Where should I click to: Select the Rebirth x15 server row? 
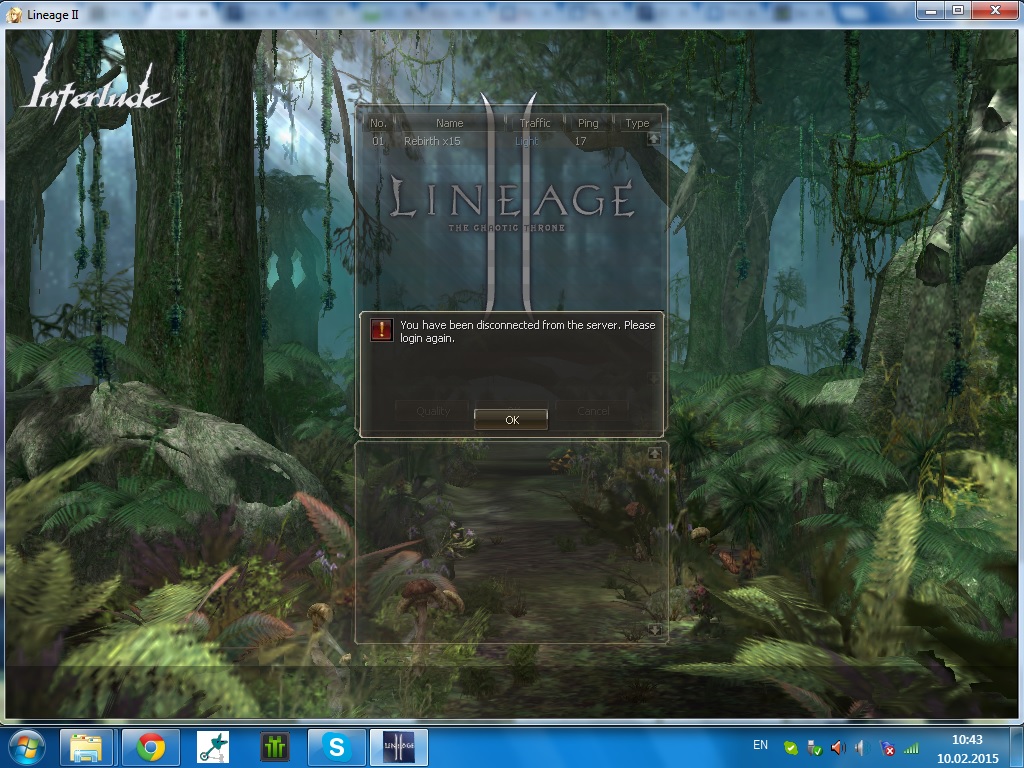point(506,140)
